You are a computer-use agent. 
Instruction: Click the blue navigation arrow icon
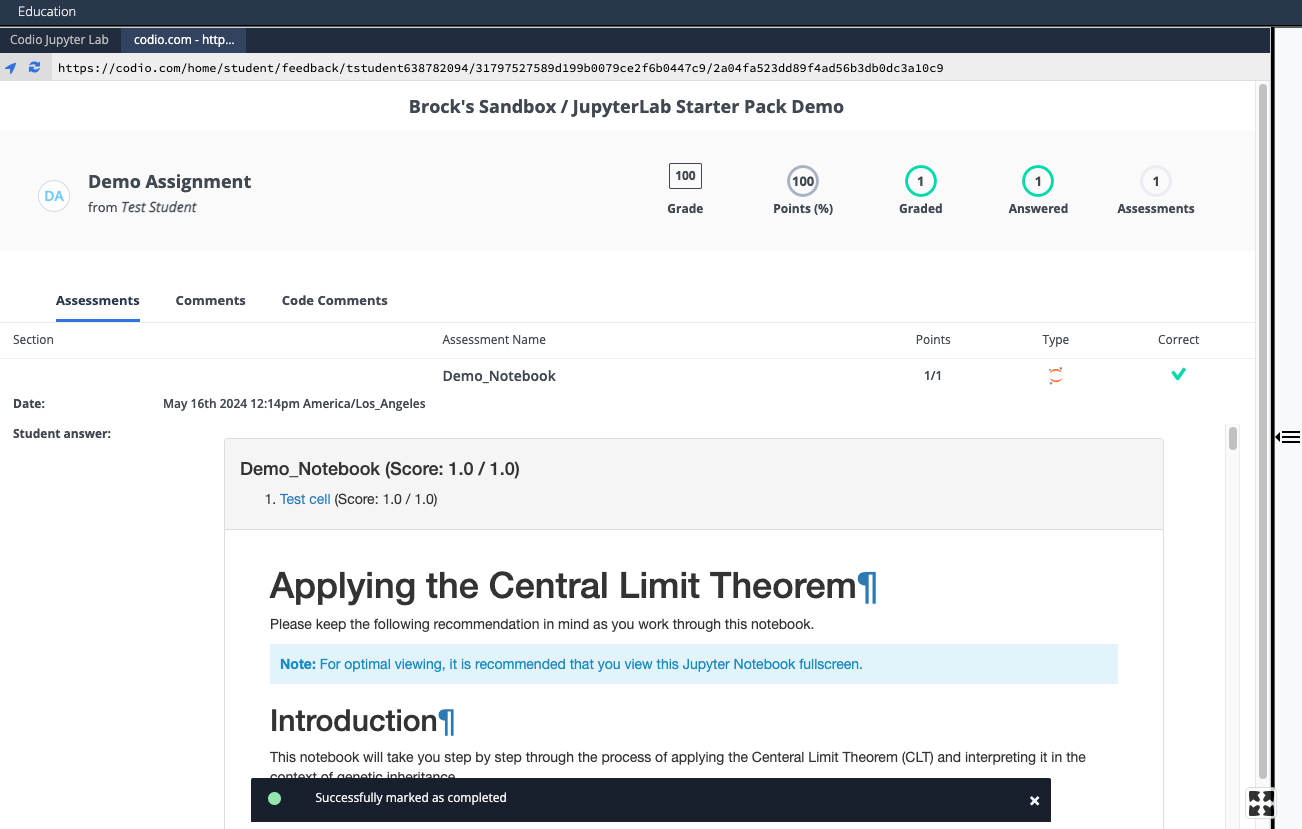(x=11, y=68)
